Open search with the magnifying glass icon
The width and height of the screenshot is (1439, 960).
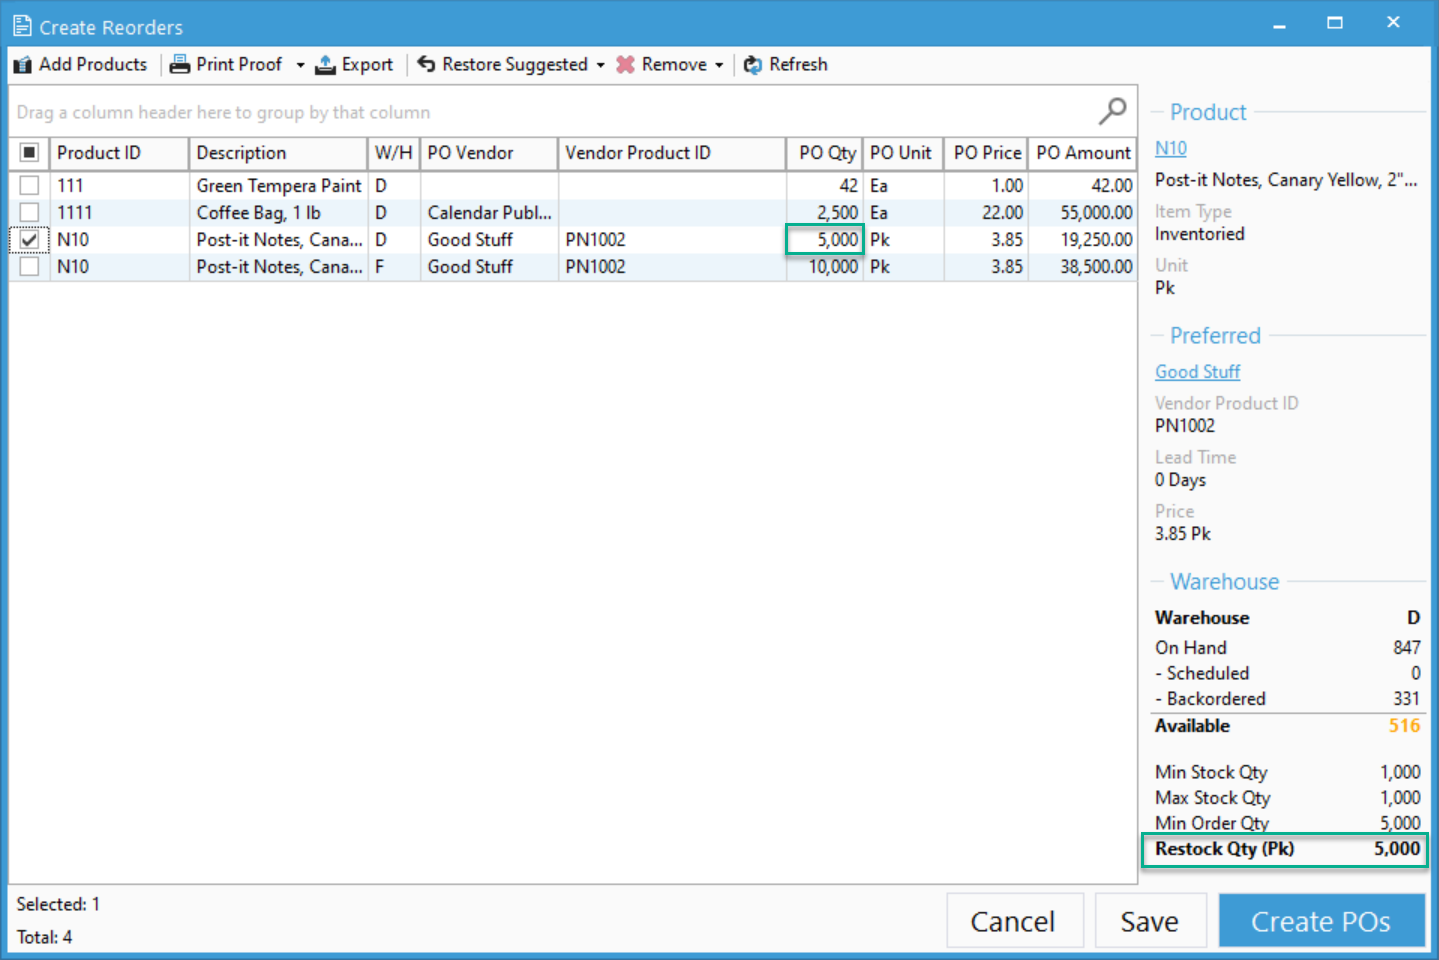coord(1112,111)
